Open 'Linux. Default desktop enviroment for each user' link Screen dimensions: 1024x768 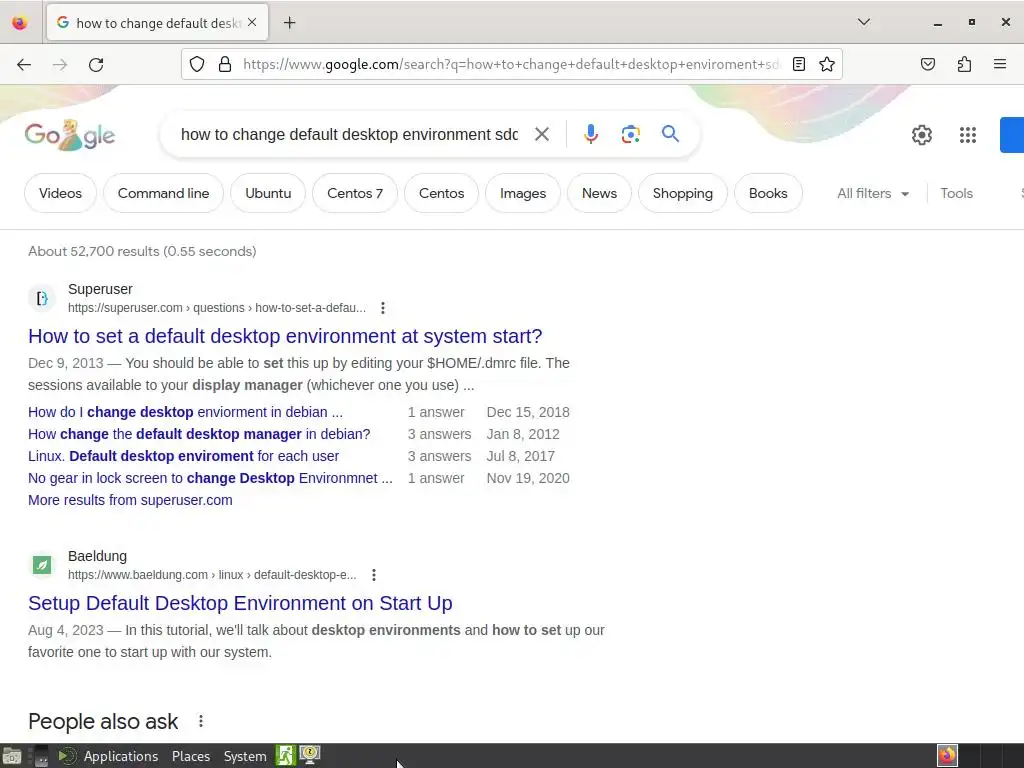click(184, 456)
